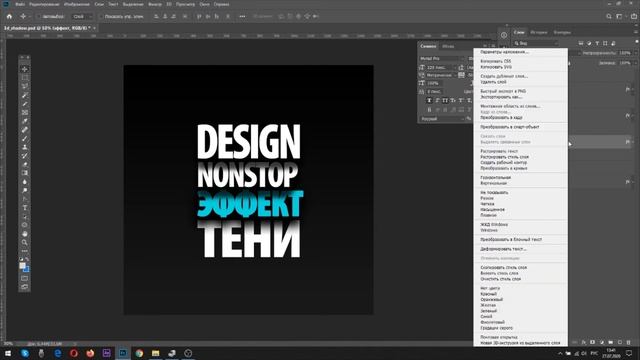The width and height of the screenshot is (640, 360).
Task: Click the fx icon at the Layers panel bottom
Action: pyautogui.click(x=584, y=342)
